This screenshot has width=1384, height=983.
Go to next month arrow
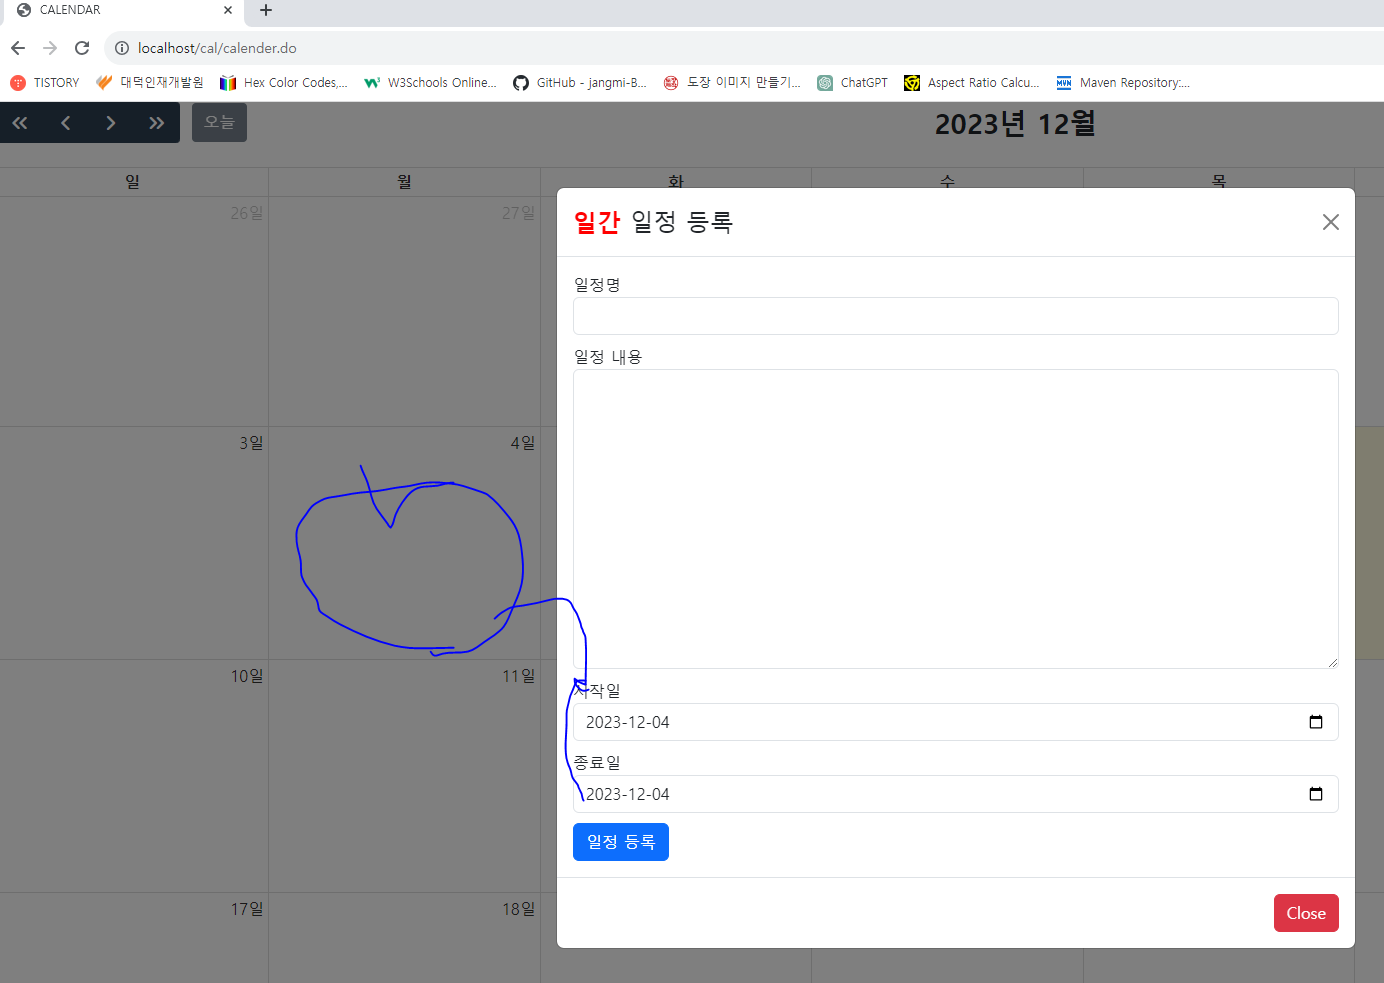111,123
